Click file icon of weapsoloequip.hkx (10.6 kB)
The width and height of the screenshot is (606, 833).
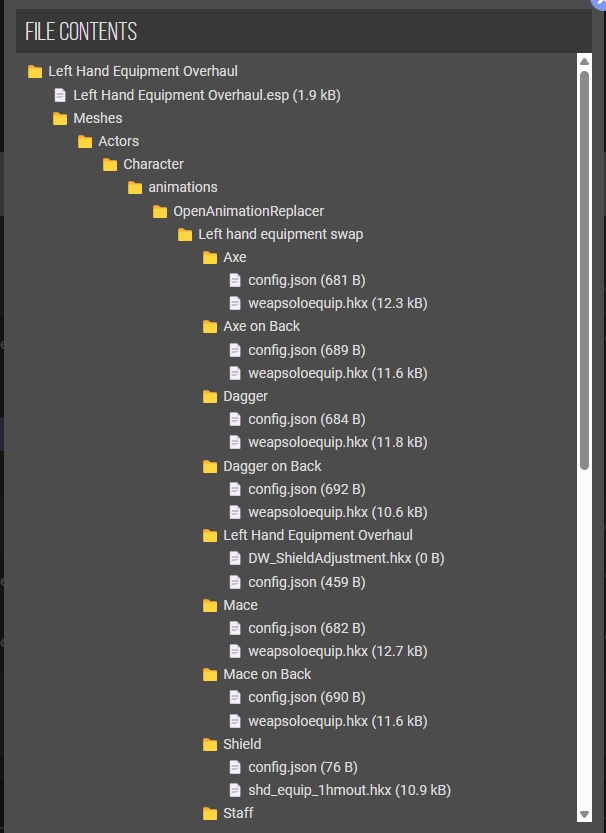tap(235, 513)
